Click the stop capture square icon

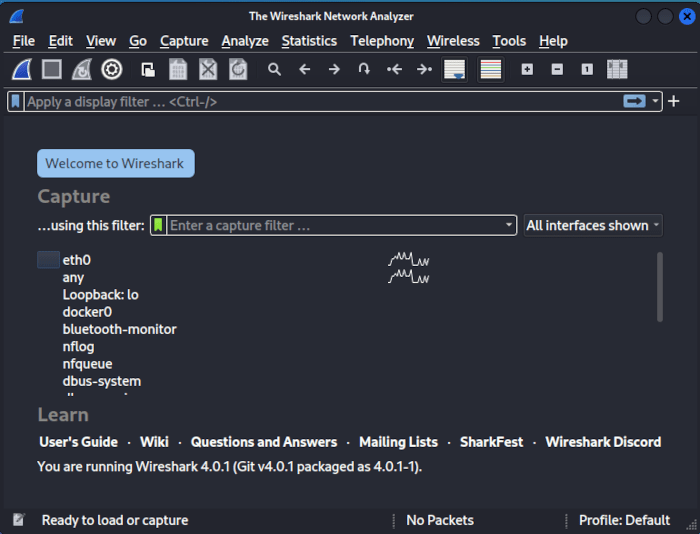tap(52, 70)
